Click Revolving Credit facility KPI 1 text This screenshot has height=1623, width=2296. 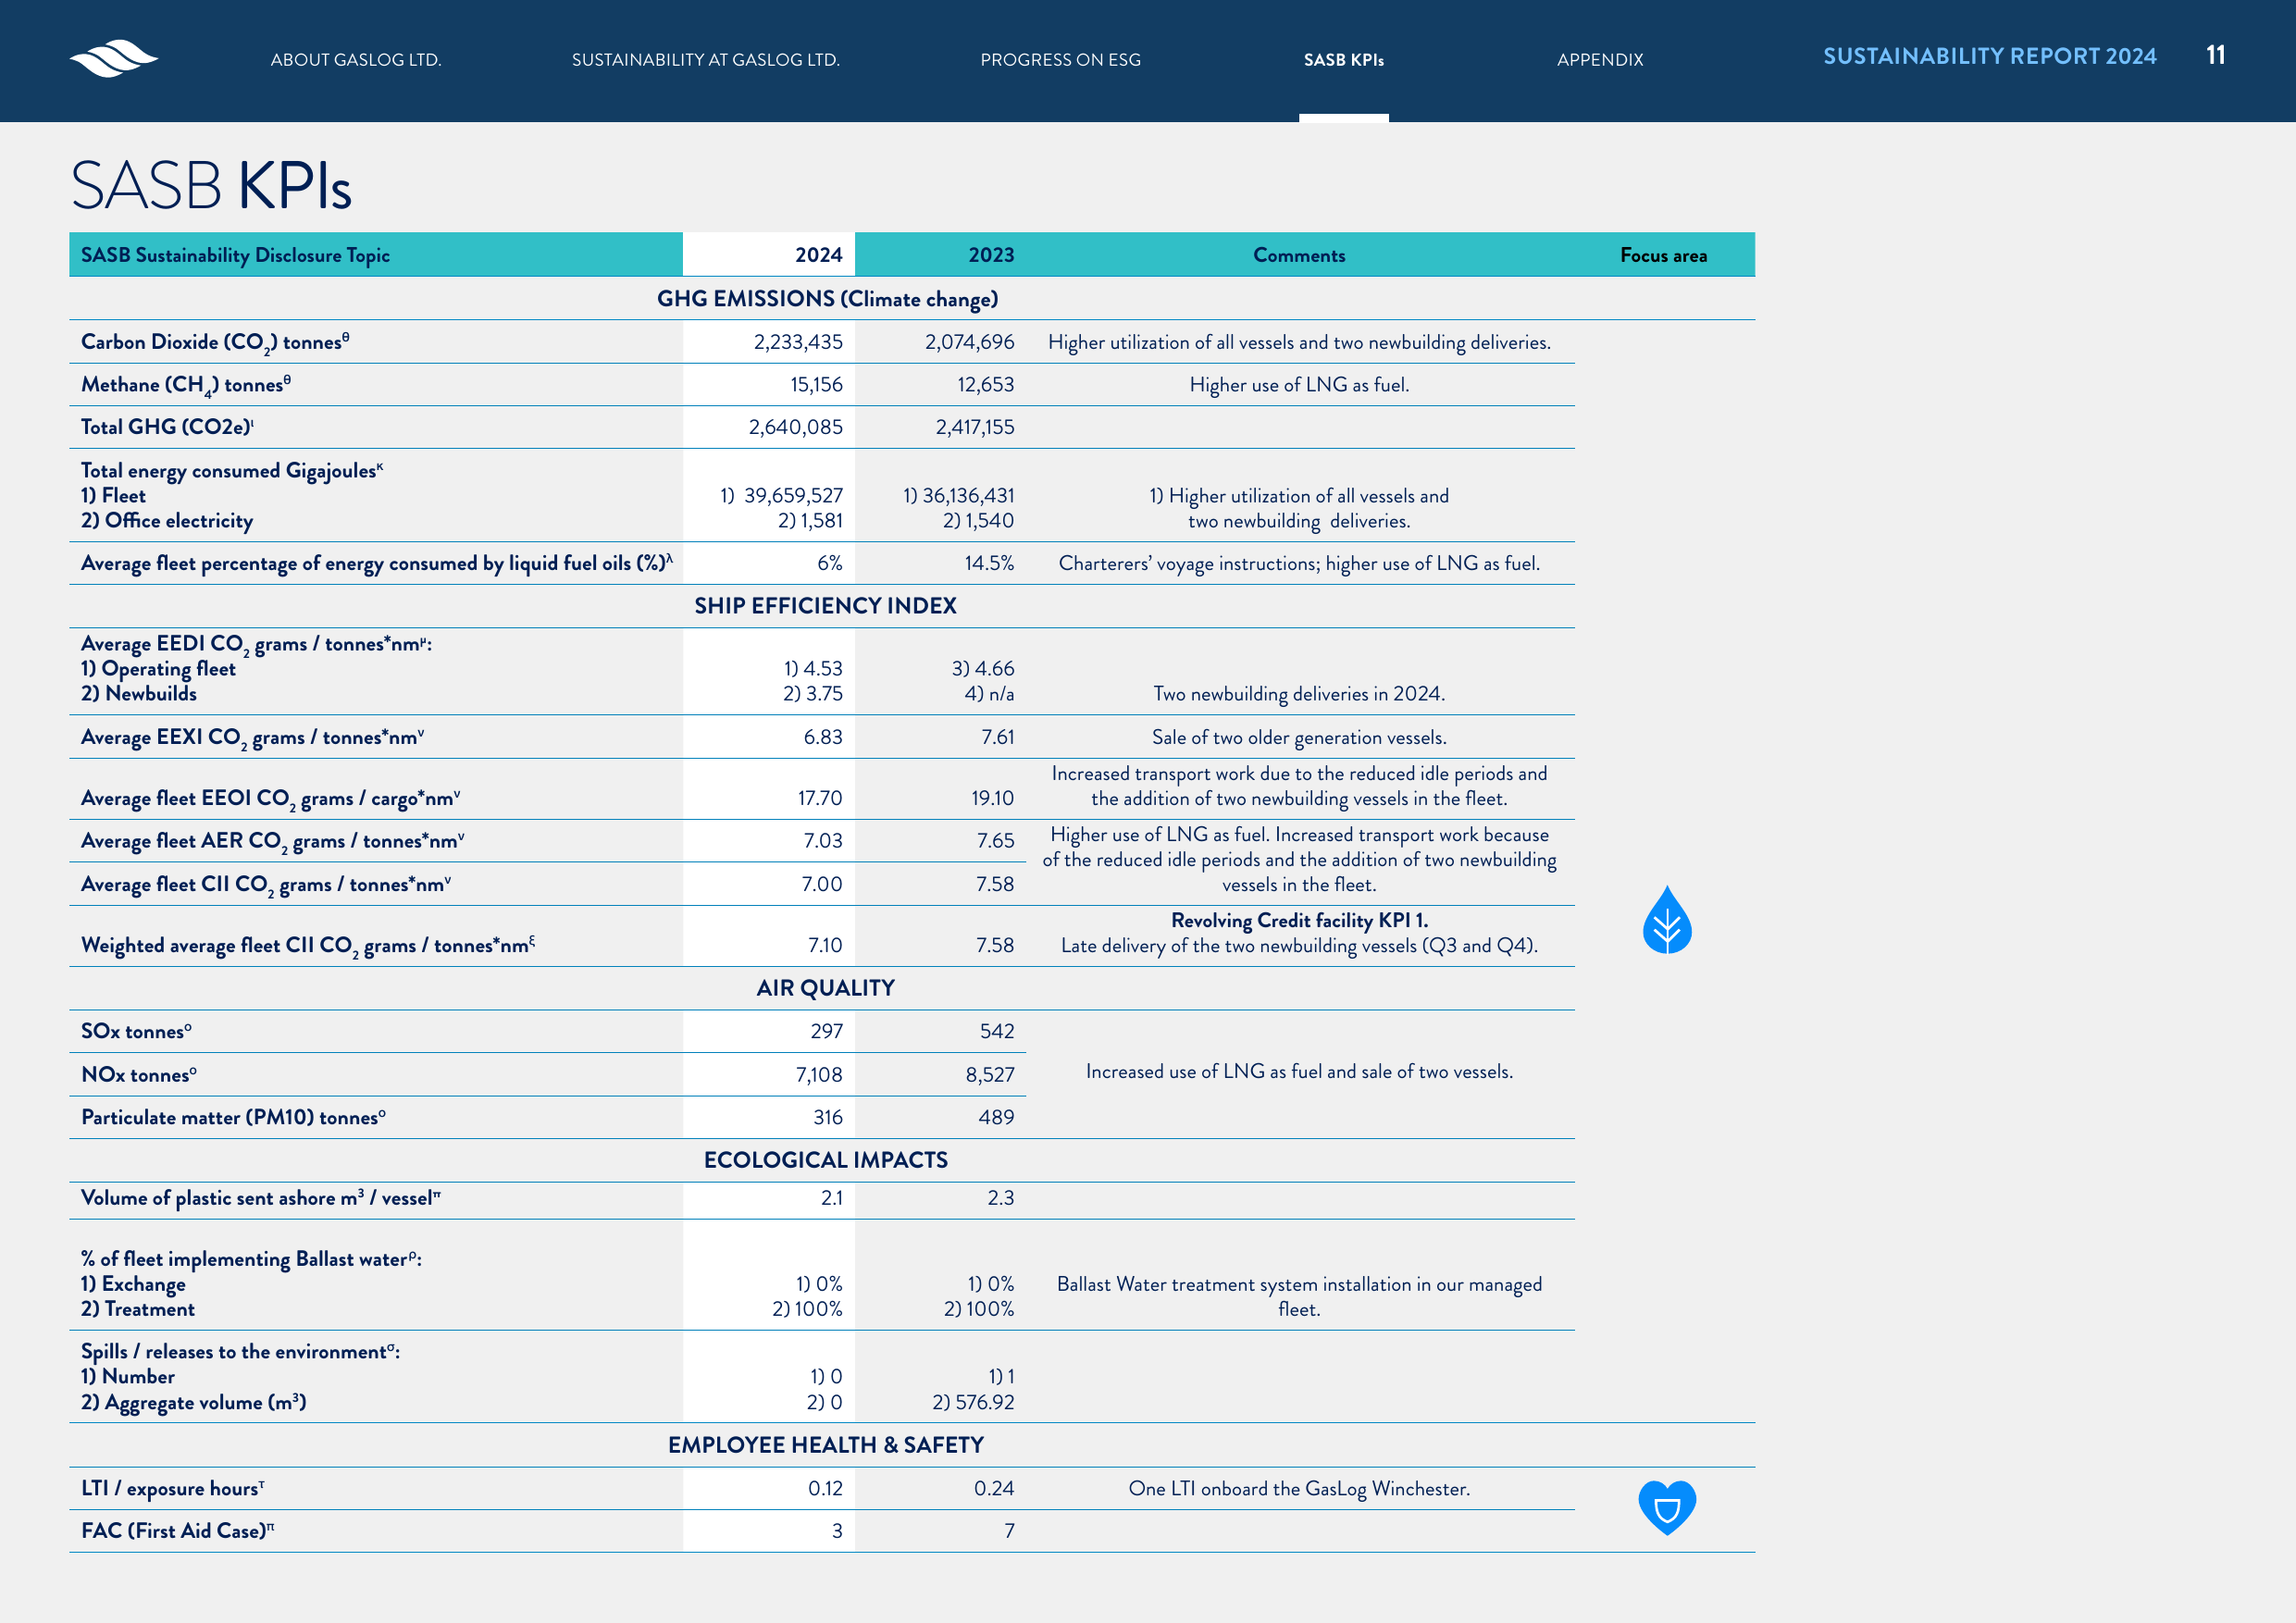(x=1298, y=920)
